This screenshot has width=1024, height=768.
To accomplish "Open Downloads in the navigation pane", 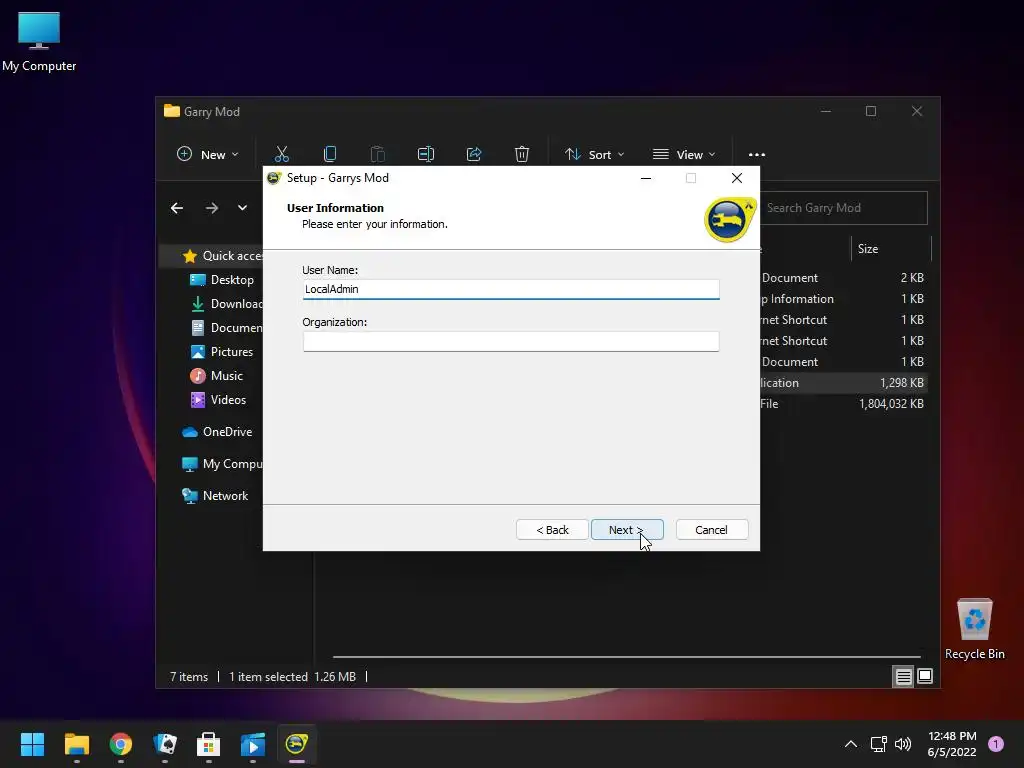I will [226, 304].
